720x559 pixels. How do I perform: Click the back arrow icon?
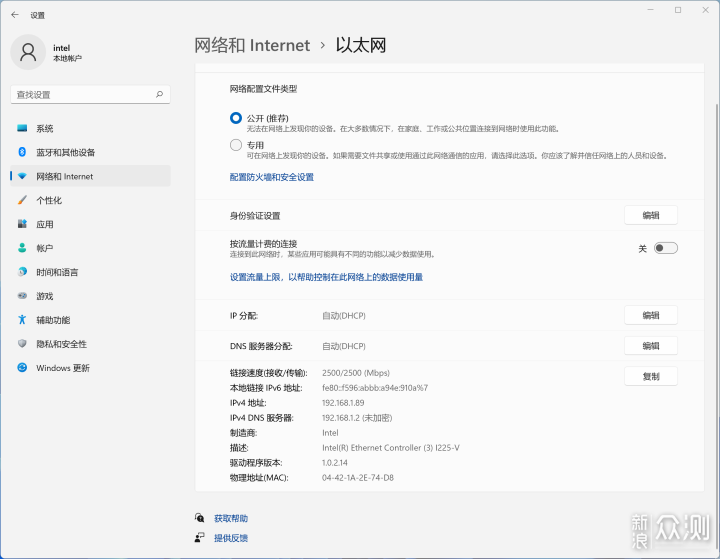point(15,15)
